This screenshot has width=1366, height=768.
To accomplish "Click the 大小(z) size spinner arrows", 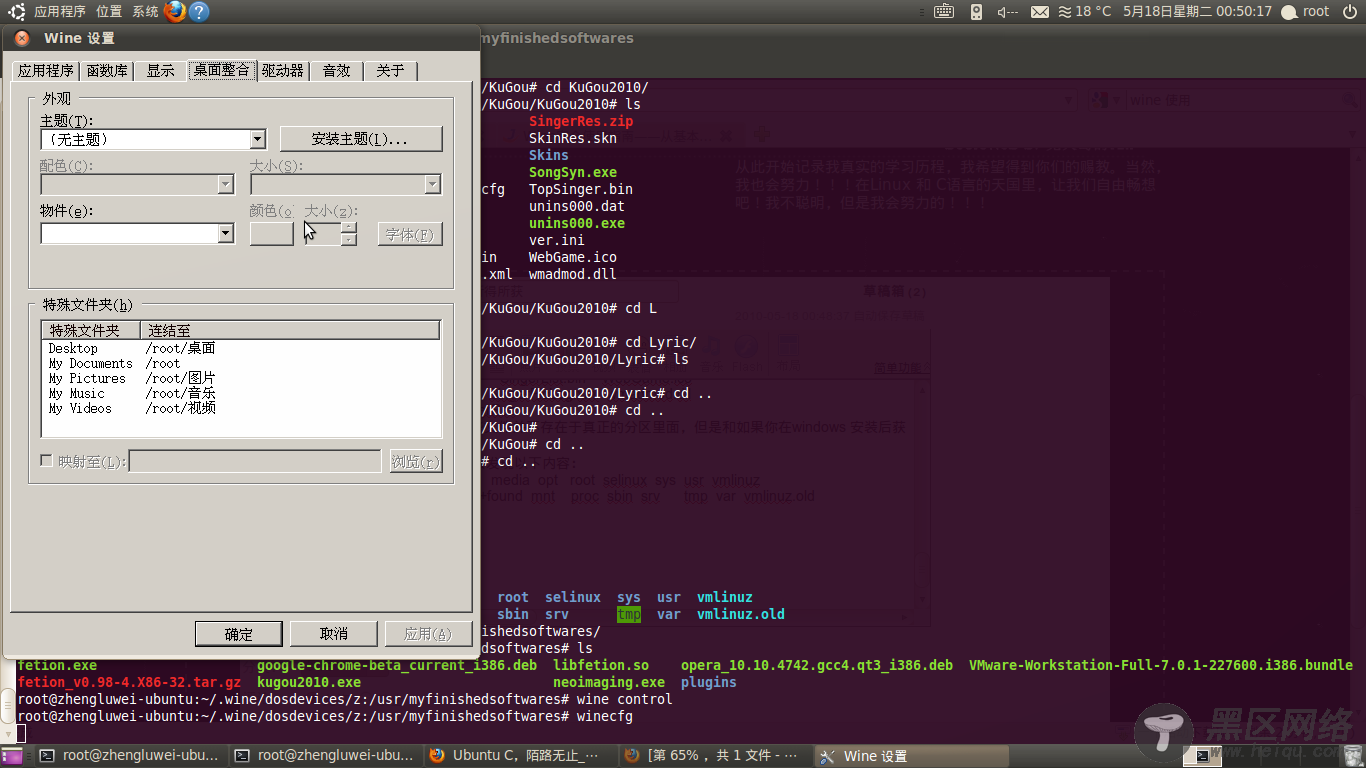I will pyautogui.click(x=348, y=233).
